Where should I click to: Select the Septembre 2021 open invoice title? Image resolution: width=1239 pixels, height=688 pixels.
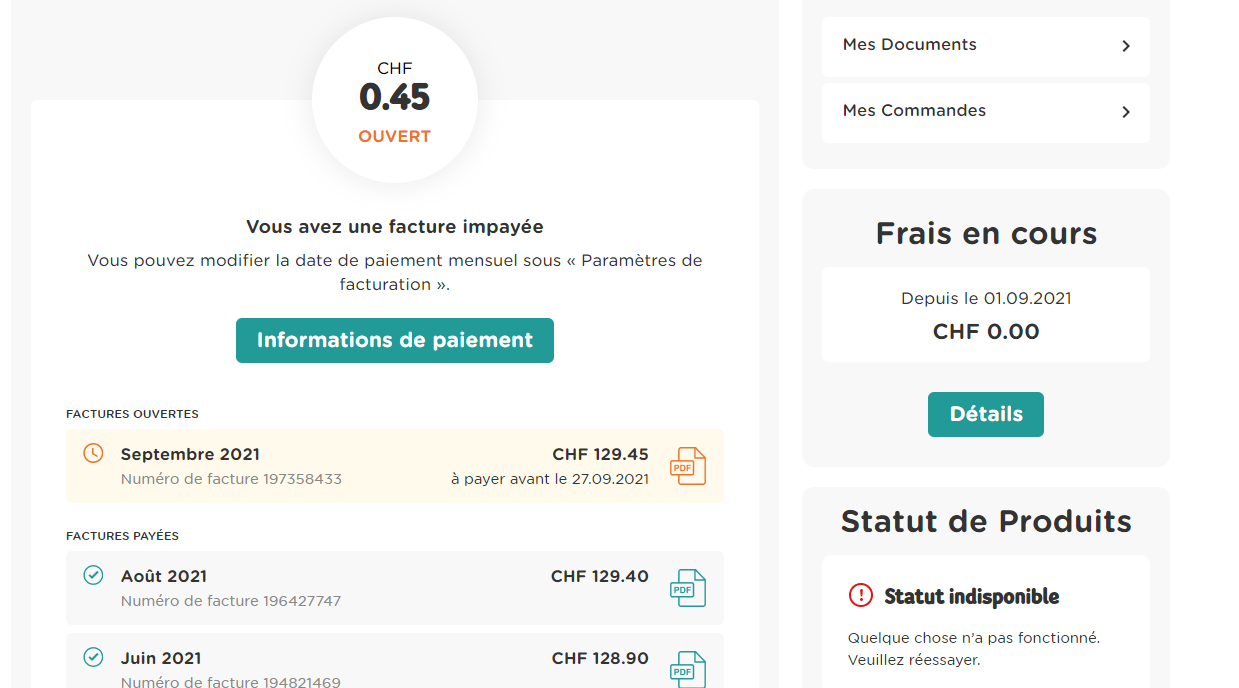click(190, 454)
